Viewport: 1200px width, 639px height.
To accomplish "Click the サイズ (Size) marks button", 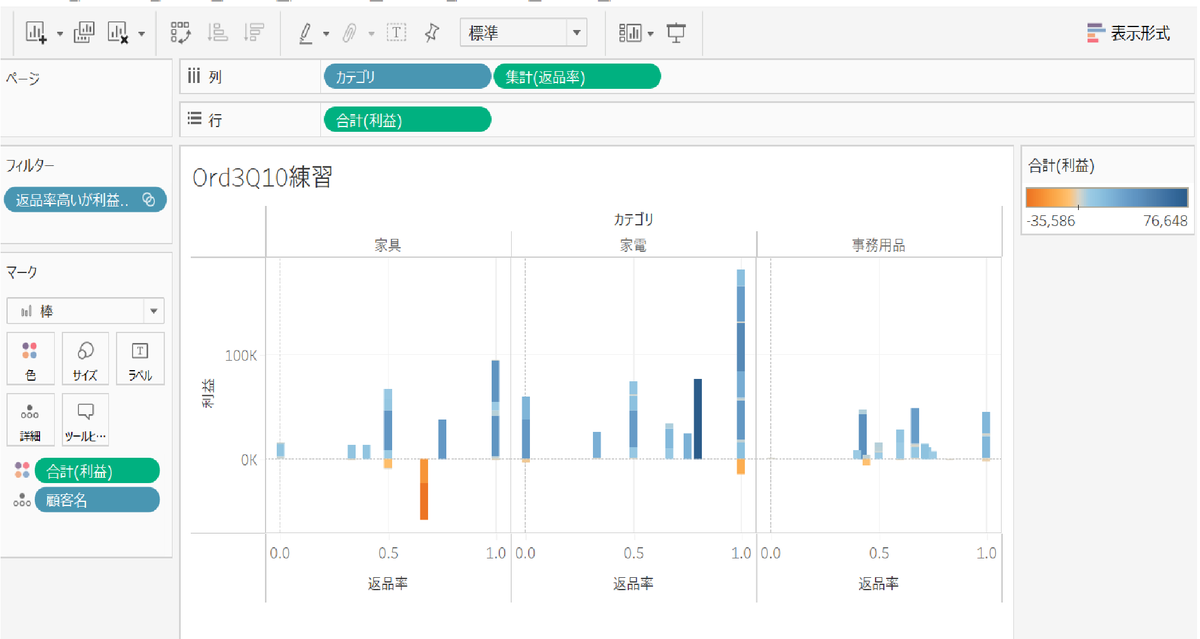I will pyautogui.click(x=85, y=359).
